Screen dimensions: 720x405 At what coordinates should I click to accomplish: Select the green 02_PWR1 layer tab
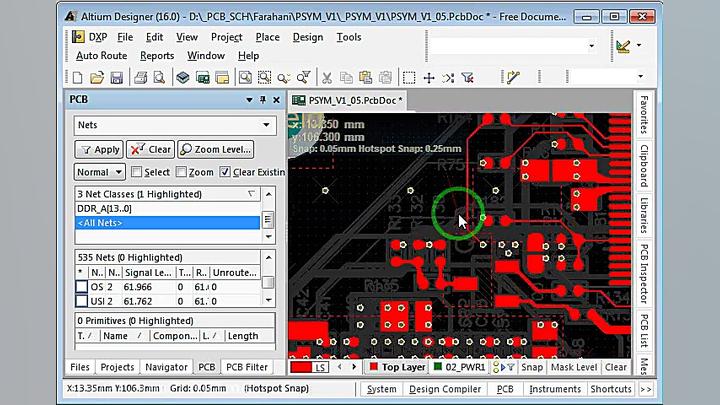(x=459, y=367)
